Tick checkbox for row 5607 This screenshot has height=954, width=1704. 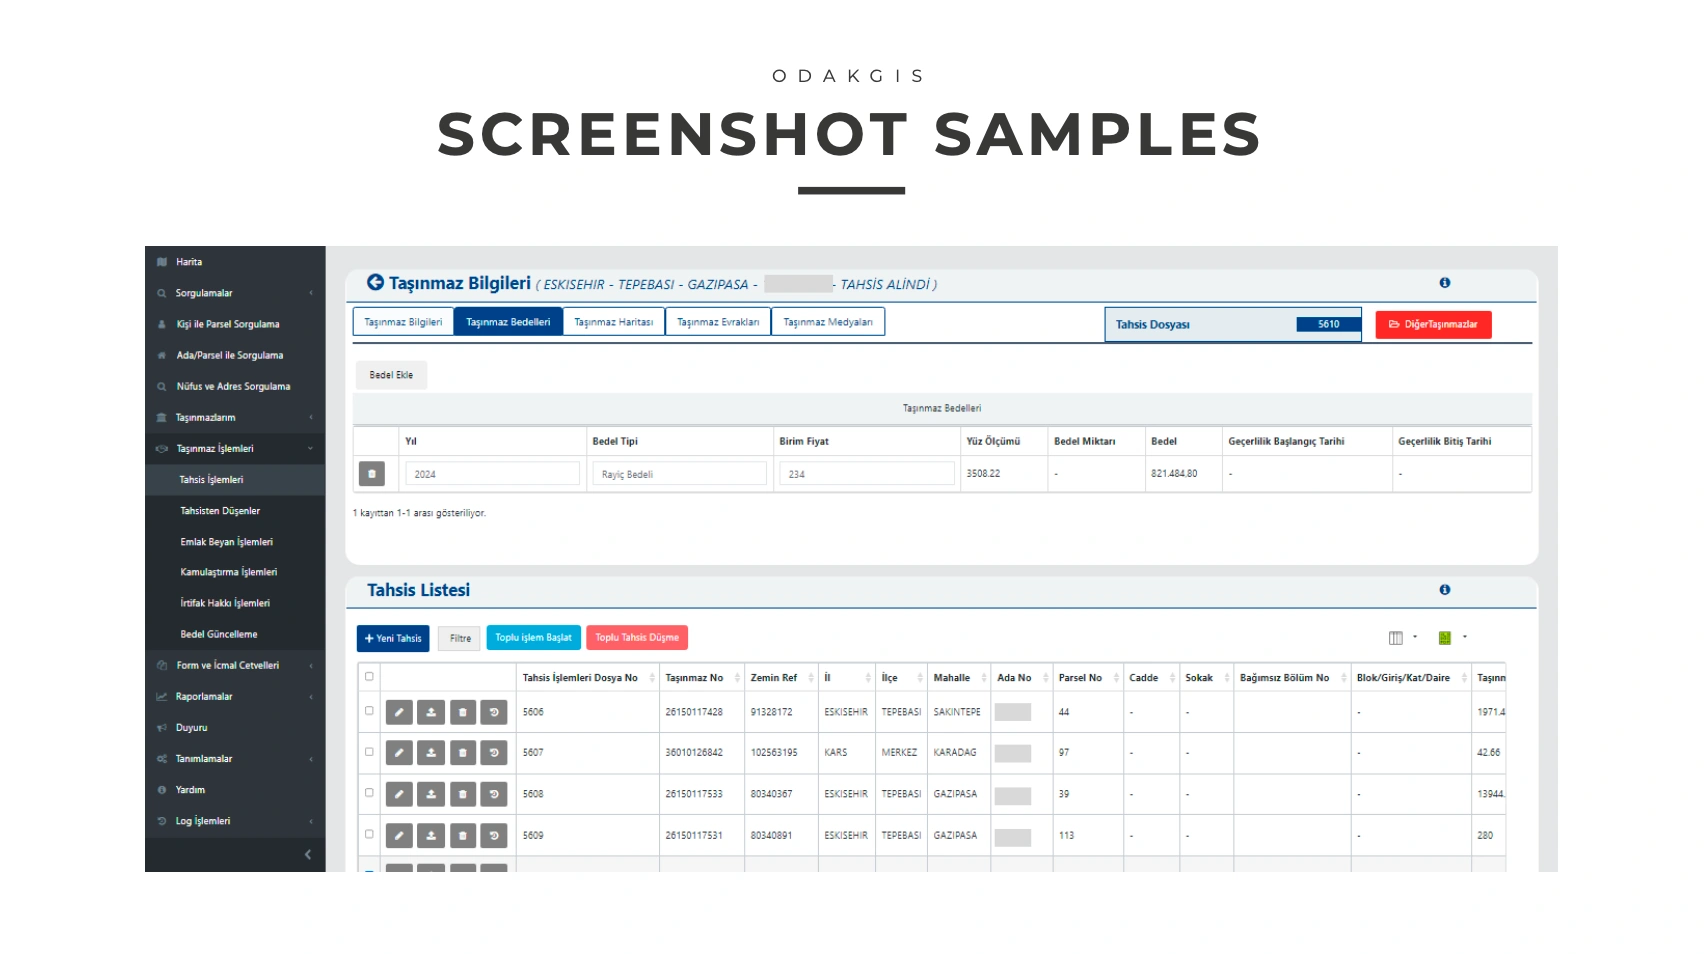369,751
